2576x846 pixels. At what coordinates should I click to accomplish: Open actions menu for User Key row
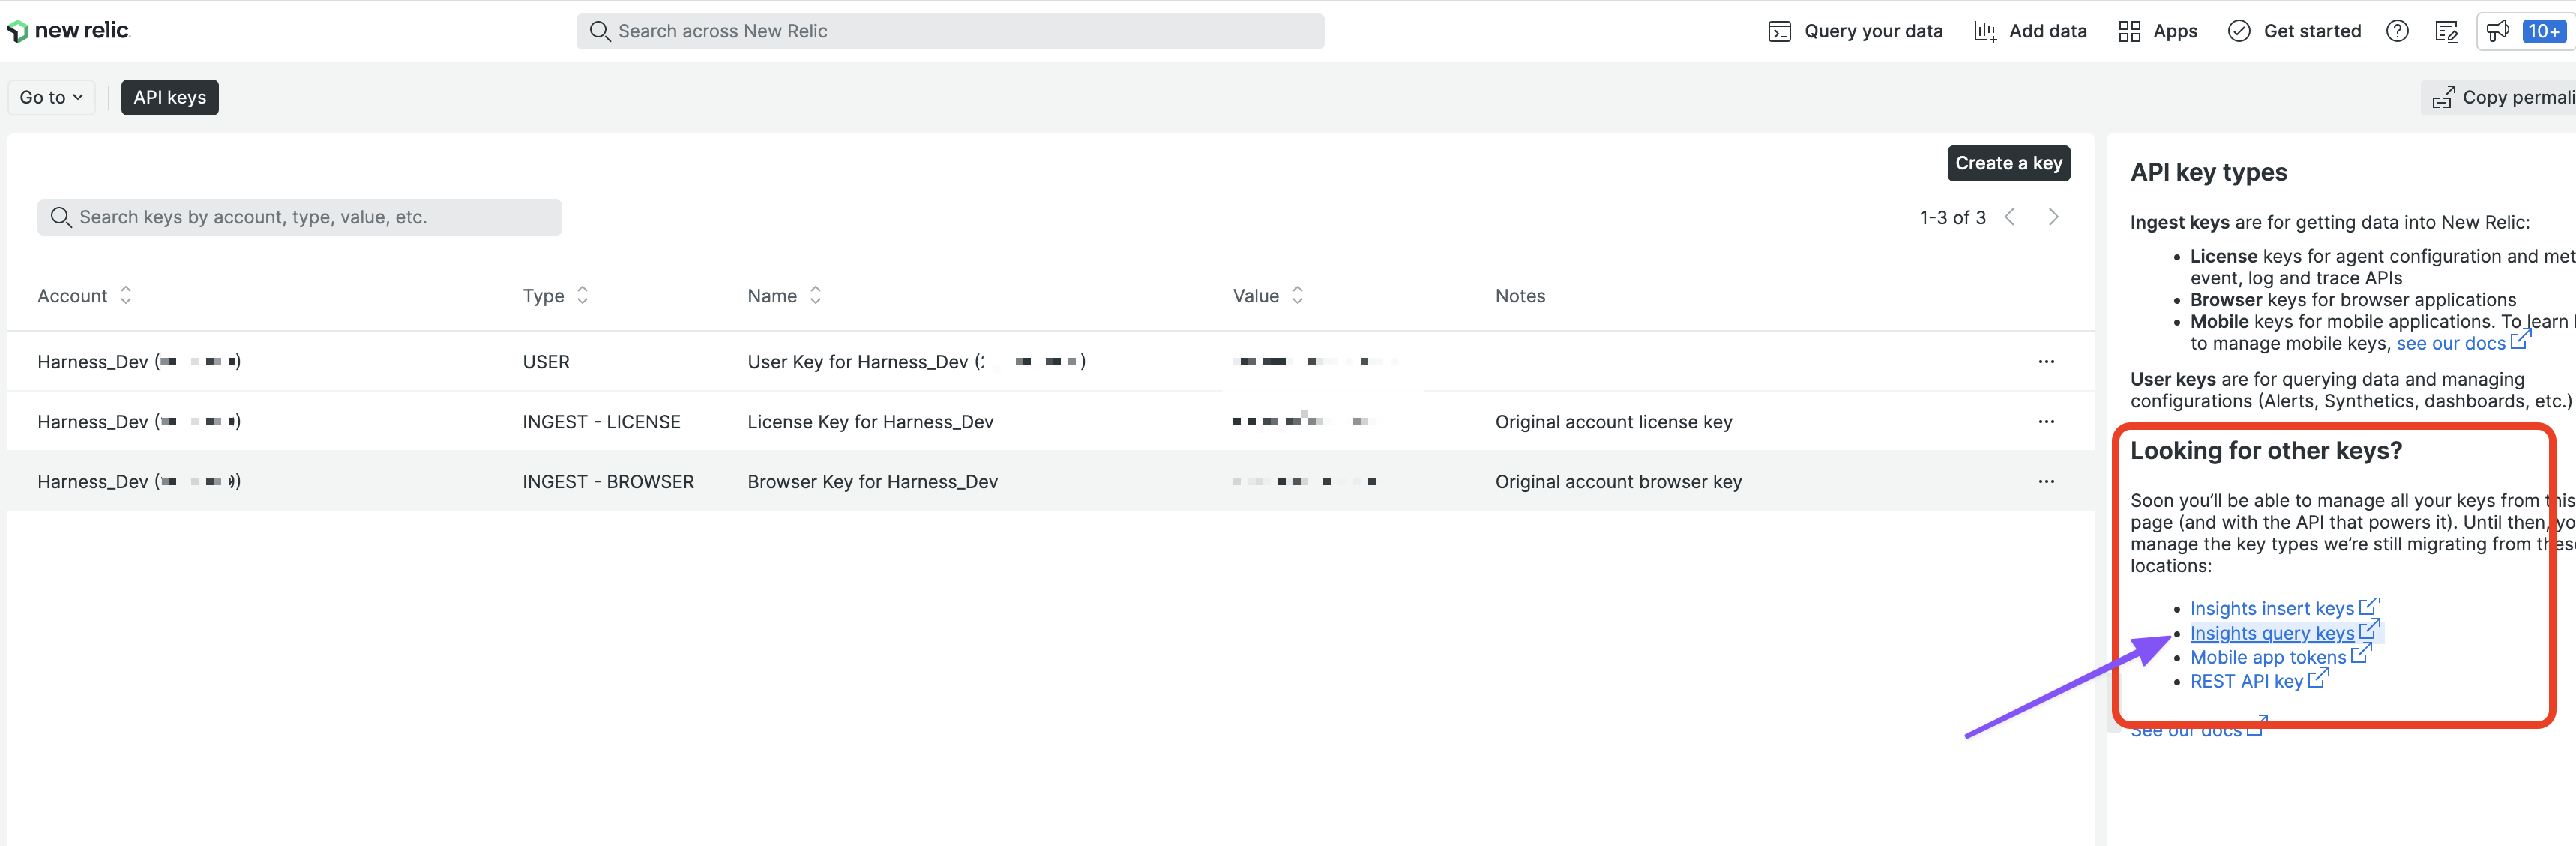[x=2046, y=361]
